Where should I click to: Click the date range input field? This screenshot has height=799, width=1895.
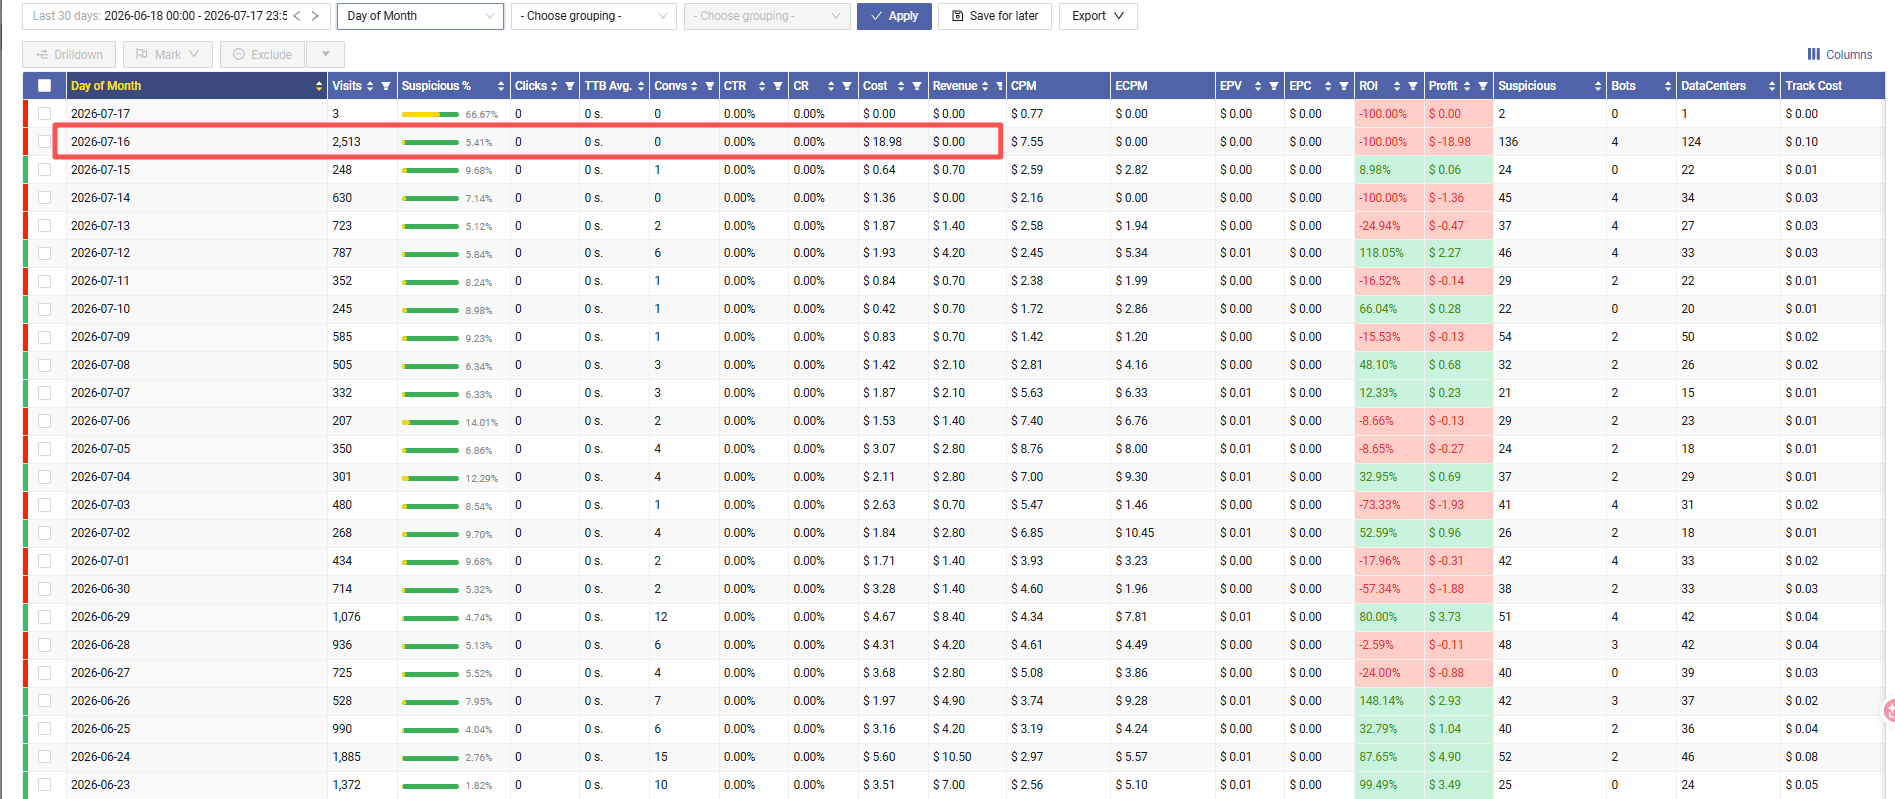[x=160, y=16]
